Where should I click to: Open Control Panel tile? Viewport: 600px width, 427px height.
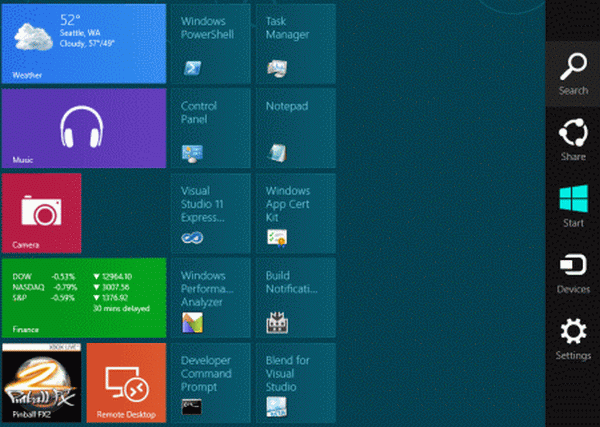211,128
